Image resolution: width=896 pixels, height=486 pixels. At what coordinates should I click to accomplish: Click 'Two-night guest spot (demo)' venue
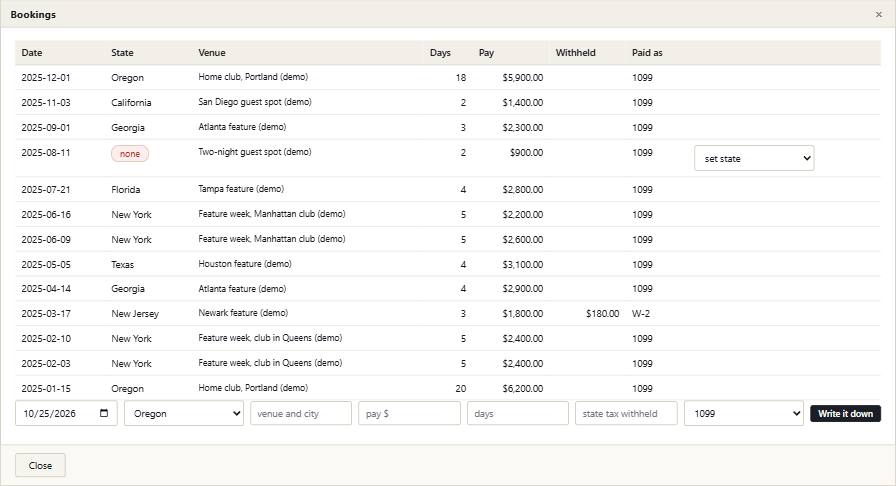click(x=255, y=152)
